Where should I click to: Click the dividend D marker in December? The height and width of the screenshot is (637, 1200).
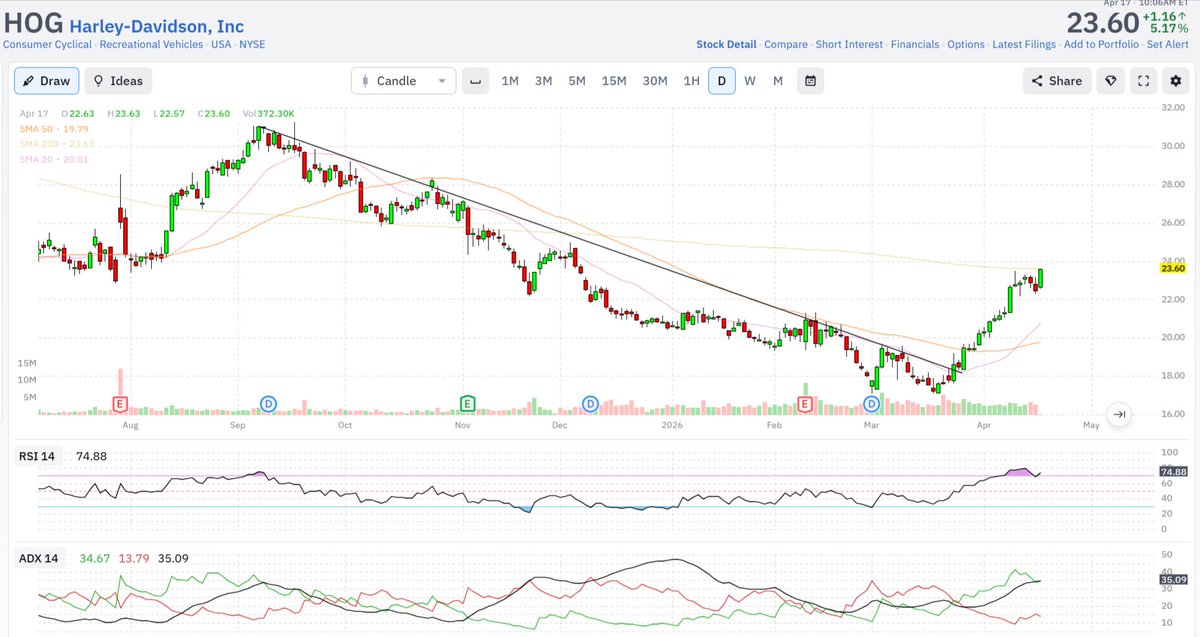pos(590,404)
